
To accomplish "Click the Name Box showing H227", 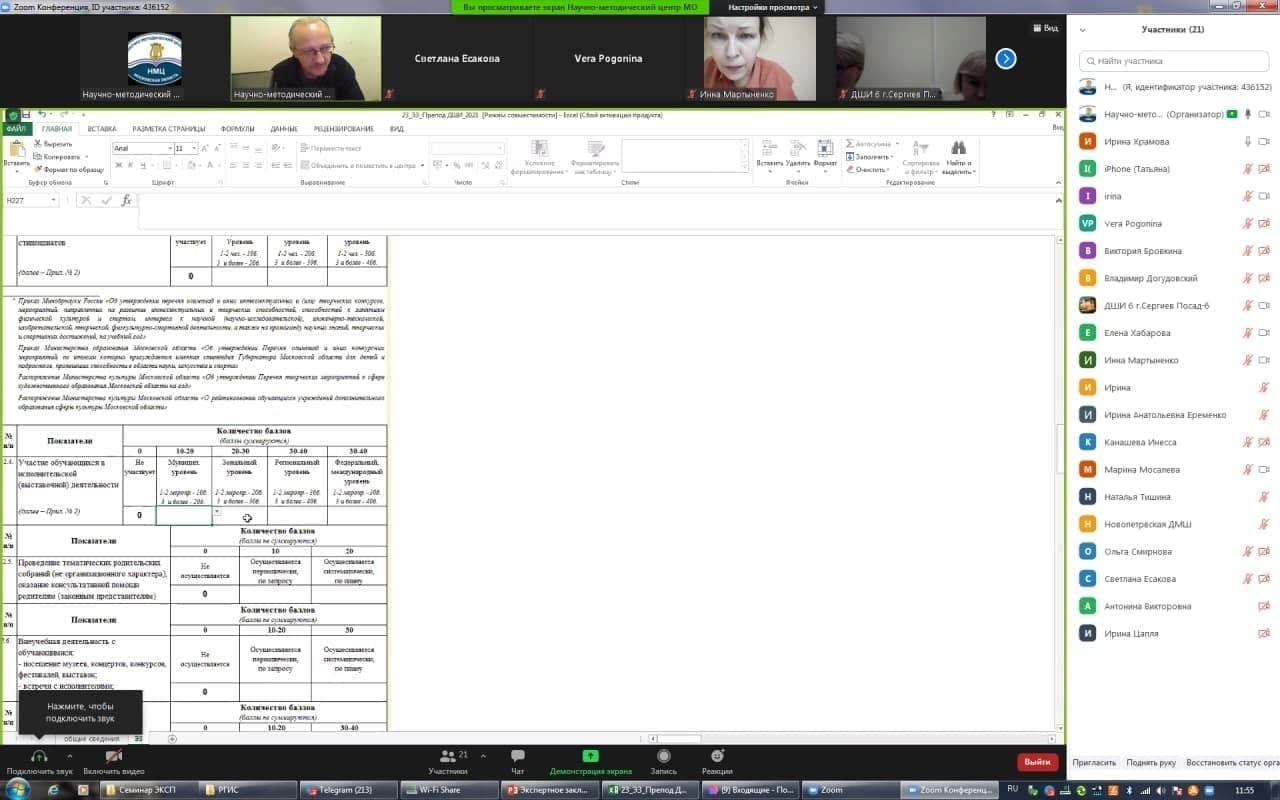I will (32, 201).
